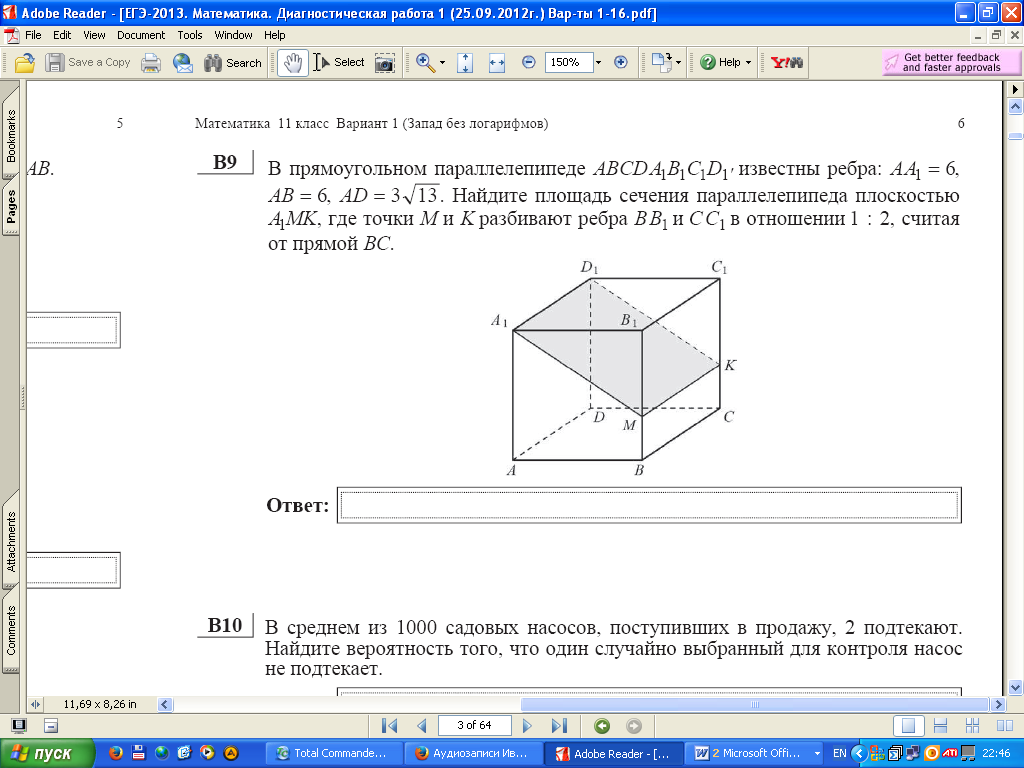Viewport: 1024px width, 768px height.
Task: Open the Pages side panel tab
Action: click(x=10, y=207)
